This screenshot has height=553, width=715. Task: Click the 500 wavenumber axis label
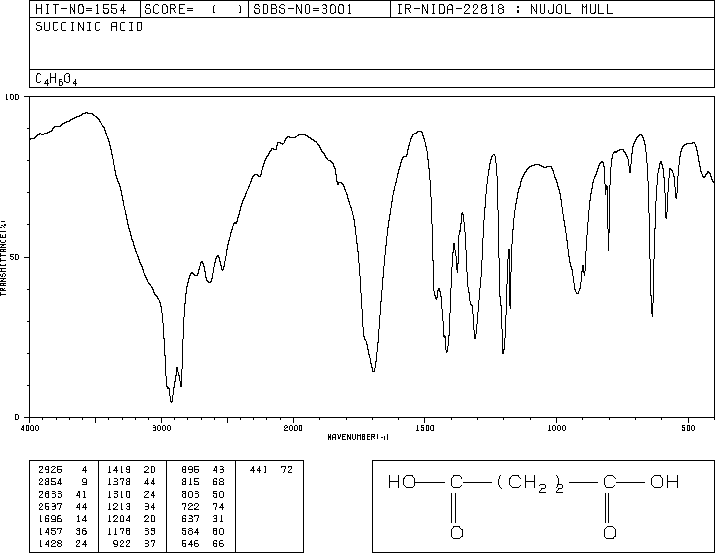pyautogui.click(x=689, y=428)
